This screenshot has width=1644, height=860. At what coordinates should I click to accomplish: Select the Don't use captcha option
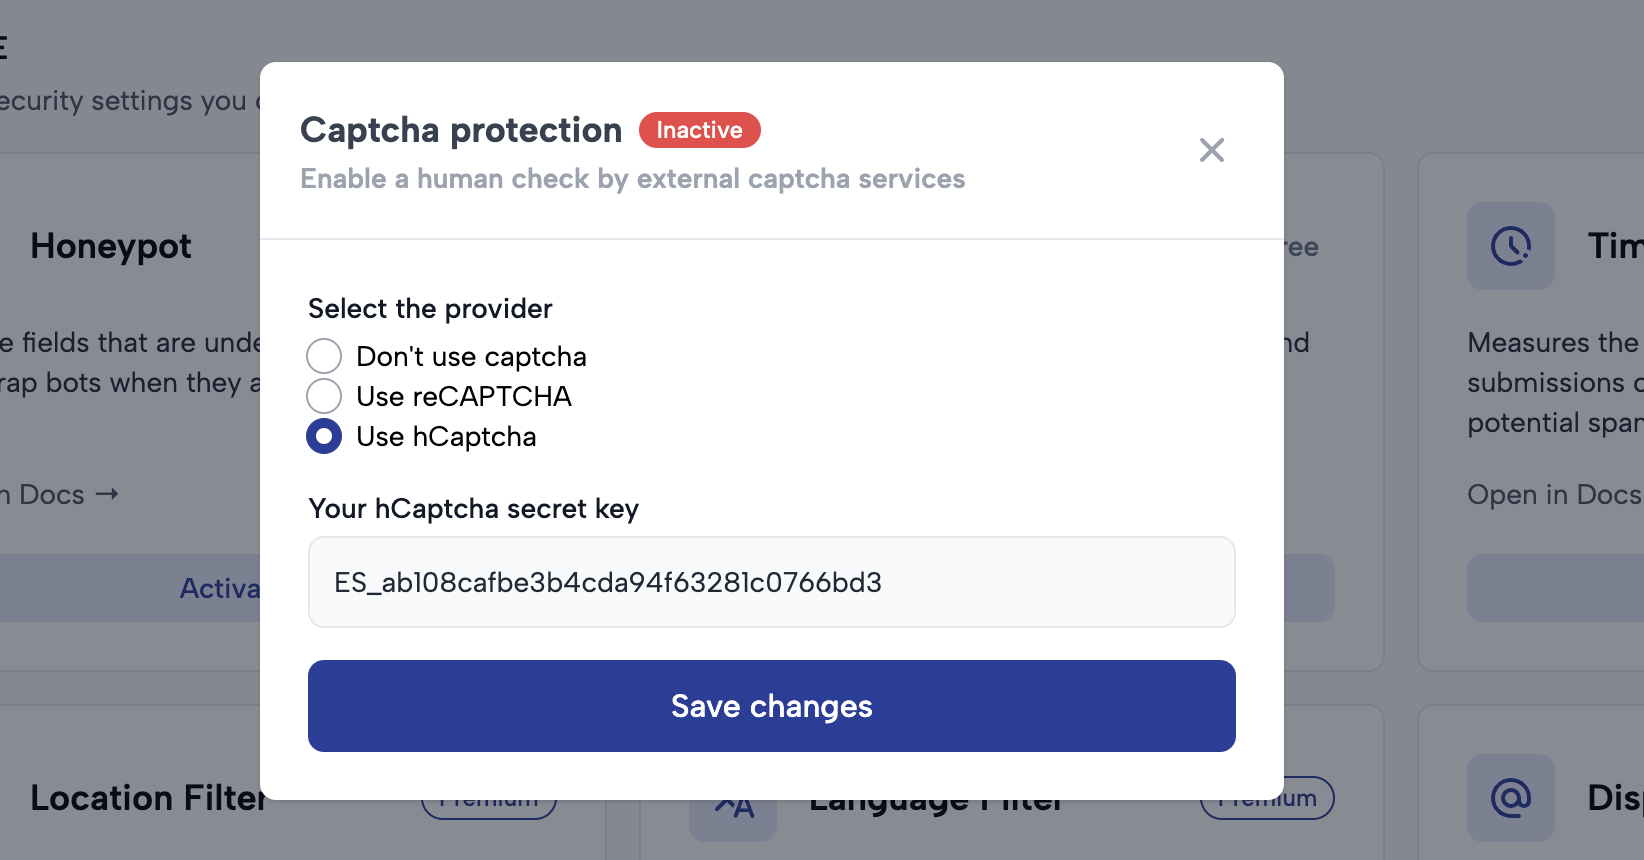pyautogui.click(x=323, y=356)
